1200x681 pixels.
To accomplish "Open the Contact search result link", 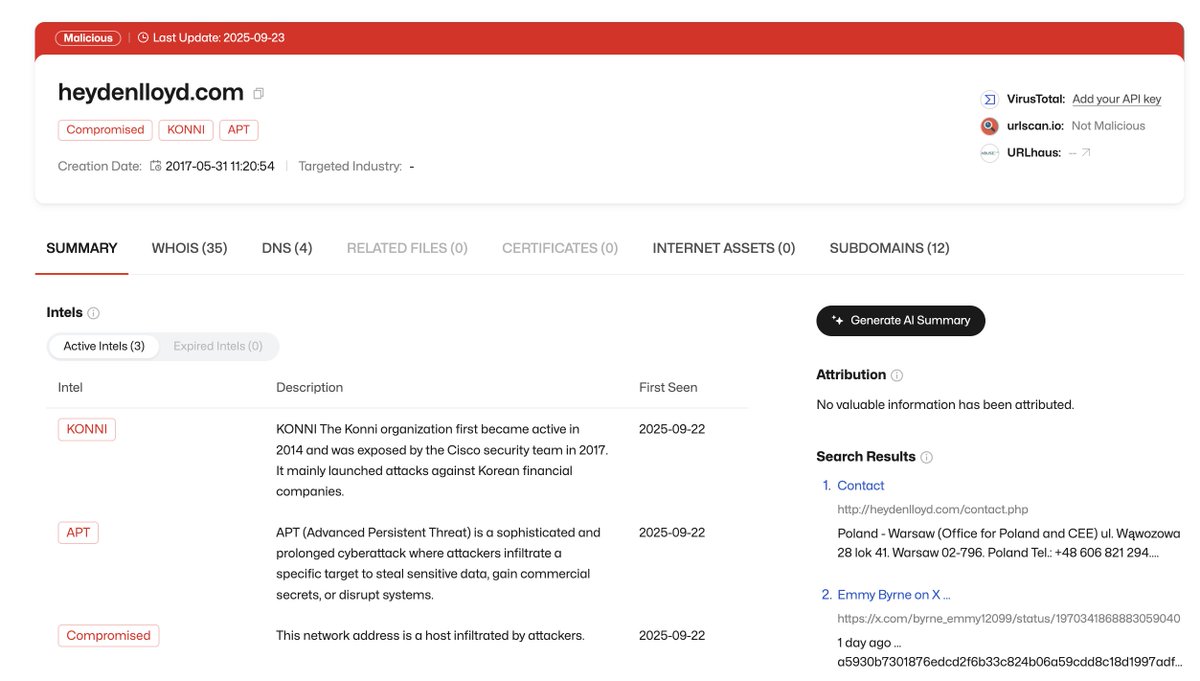I will point(860,486).
